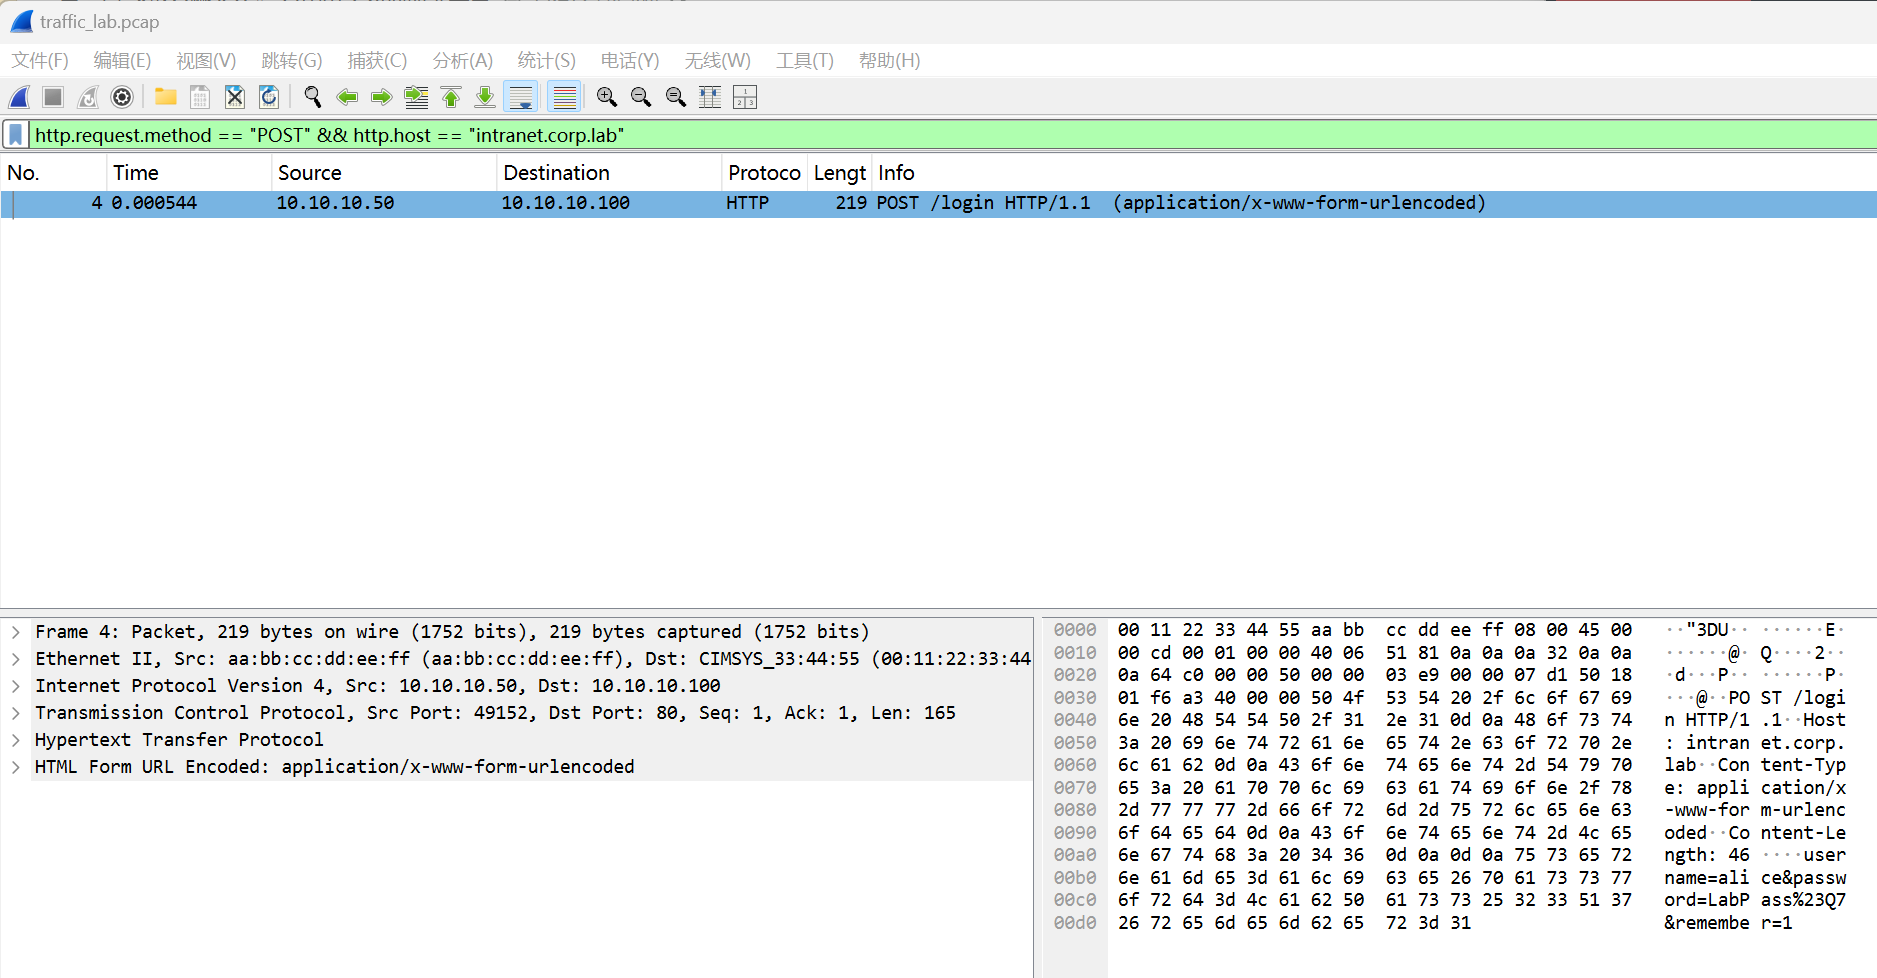Image resolution: width=1877 pixels, height=978 pixels.
Task: Open the 文件(F) menu
Action: (x=40, y=61)
